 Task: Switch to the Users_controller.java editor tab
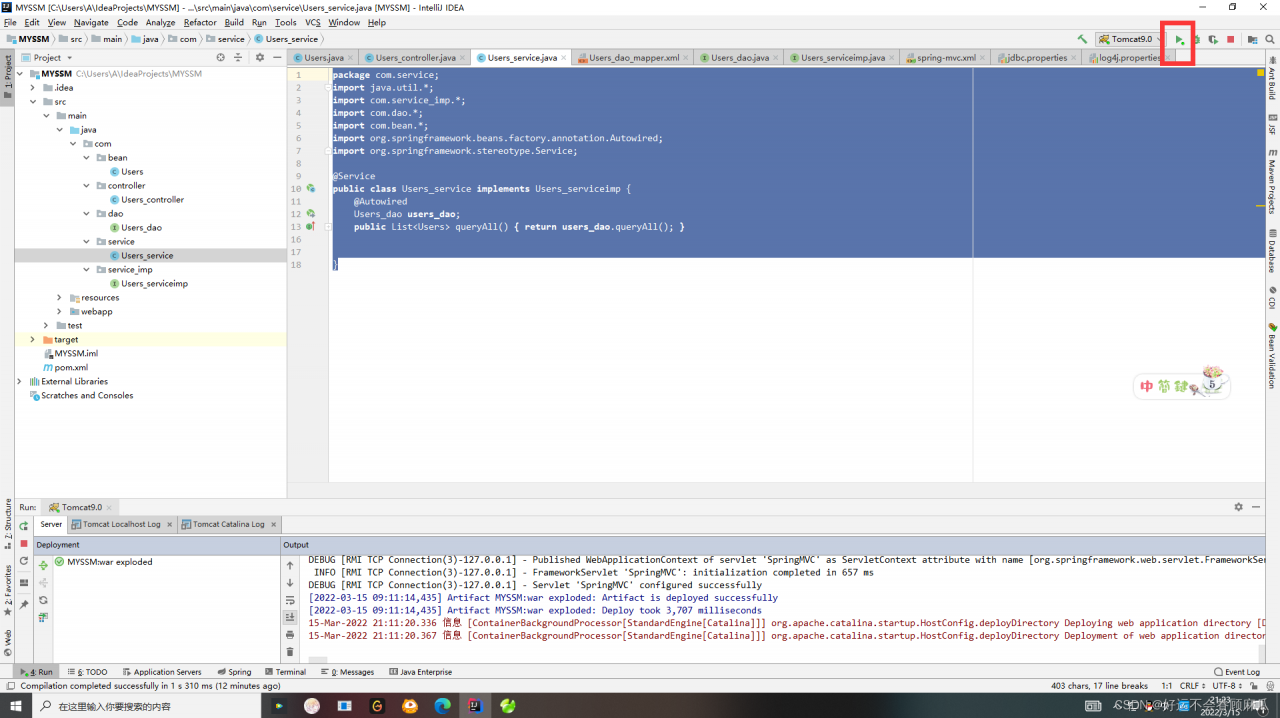coord(415,58)
